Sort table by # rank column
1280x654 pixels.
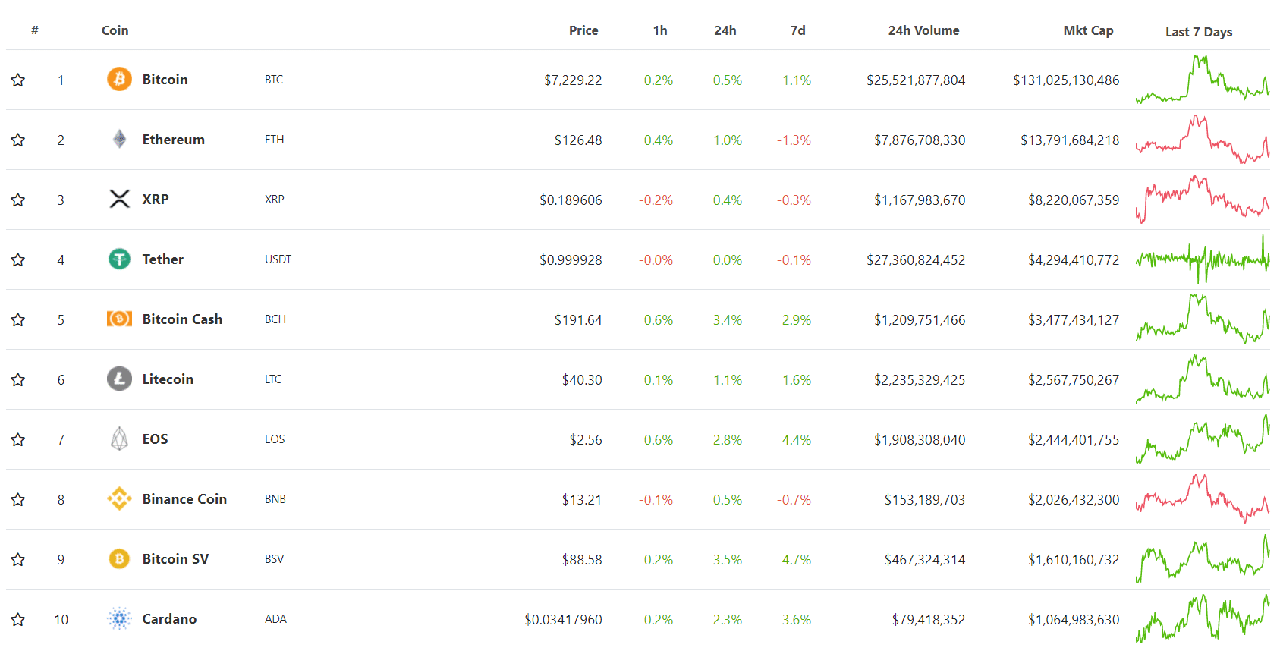[35, 30]
